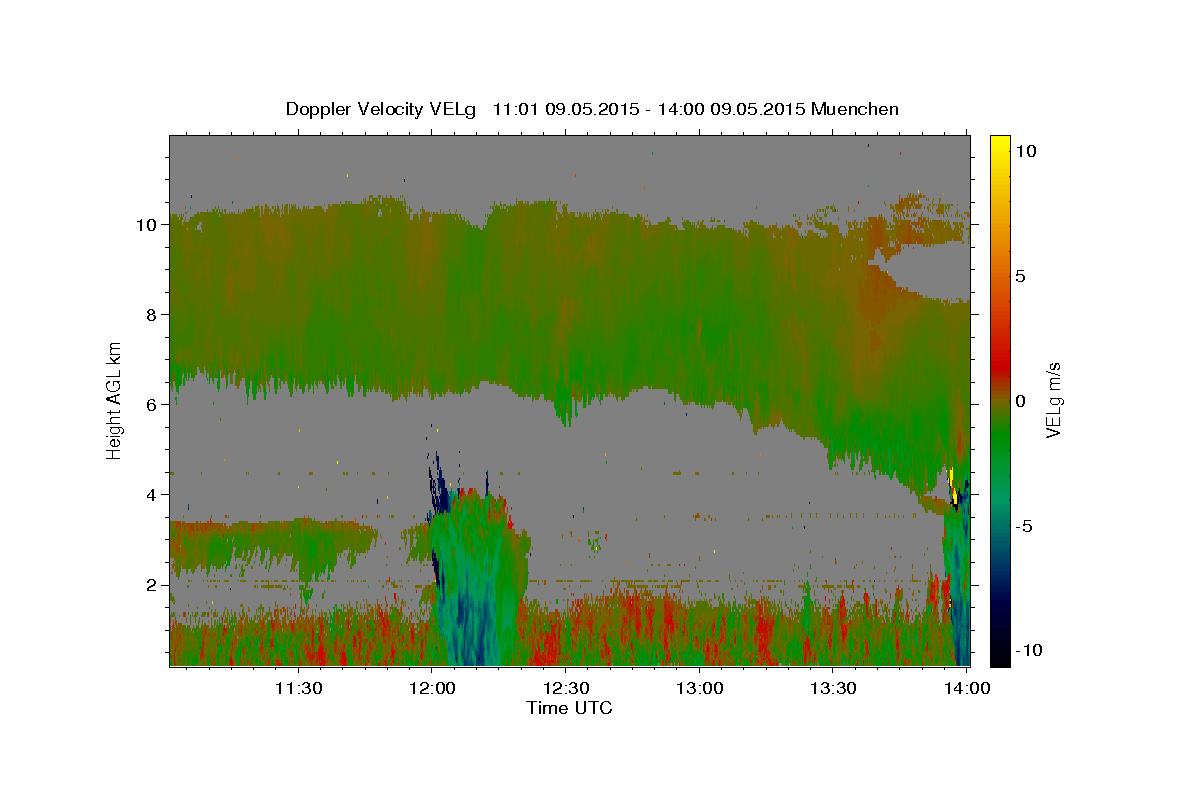Click the 12:30 time tick label
Screen dimensions: 1200x800
pos(565,687)
